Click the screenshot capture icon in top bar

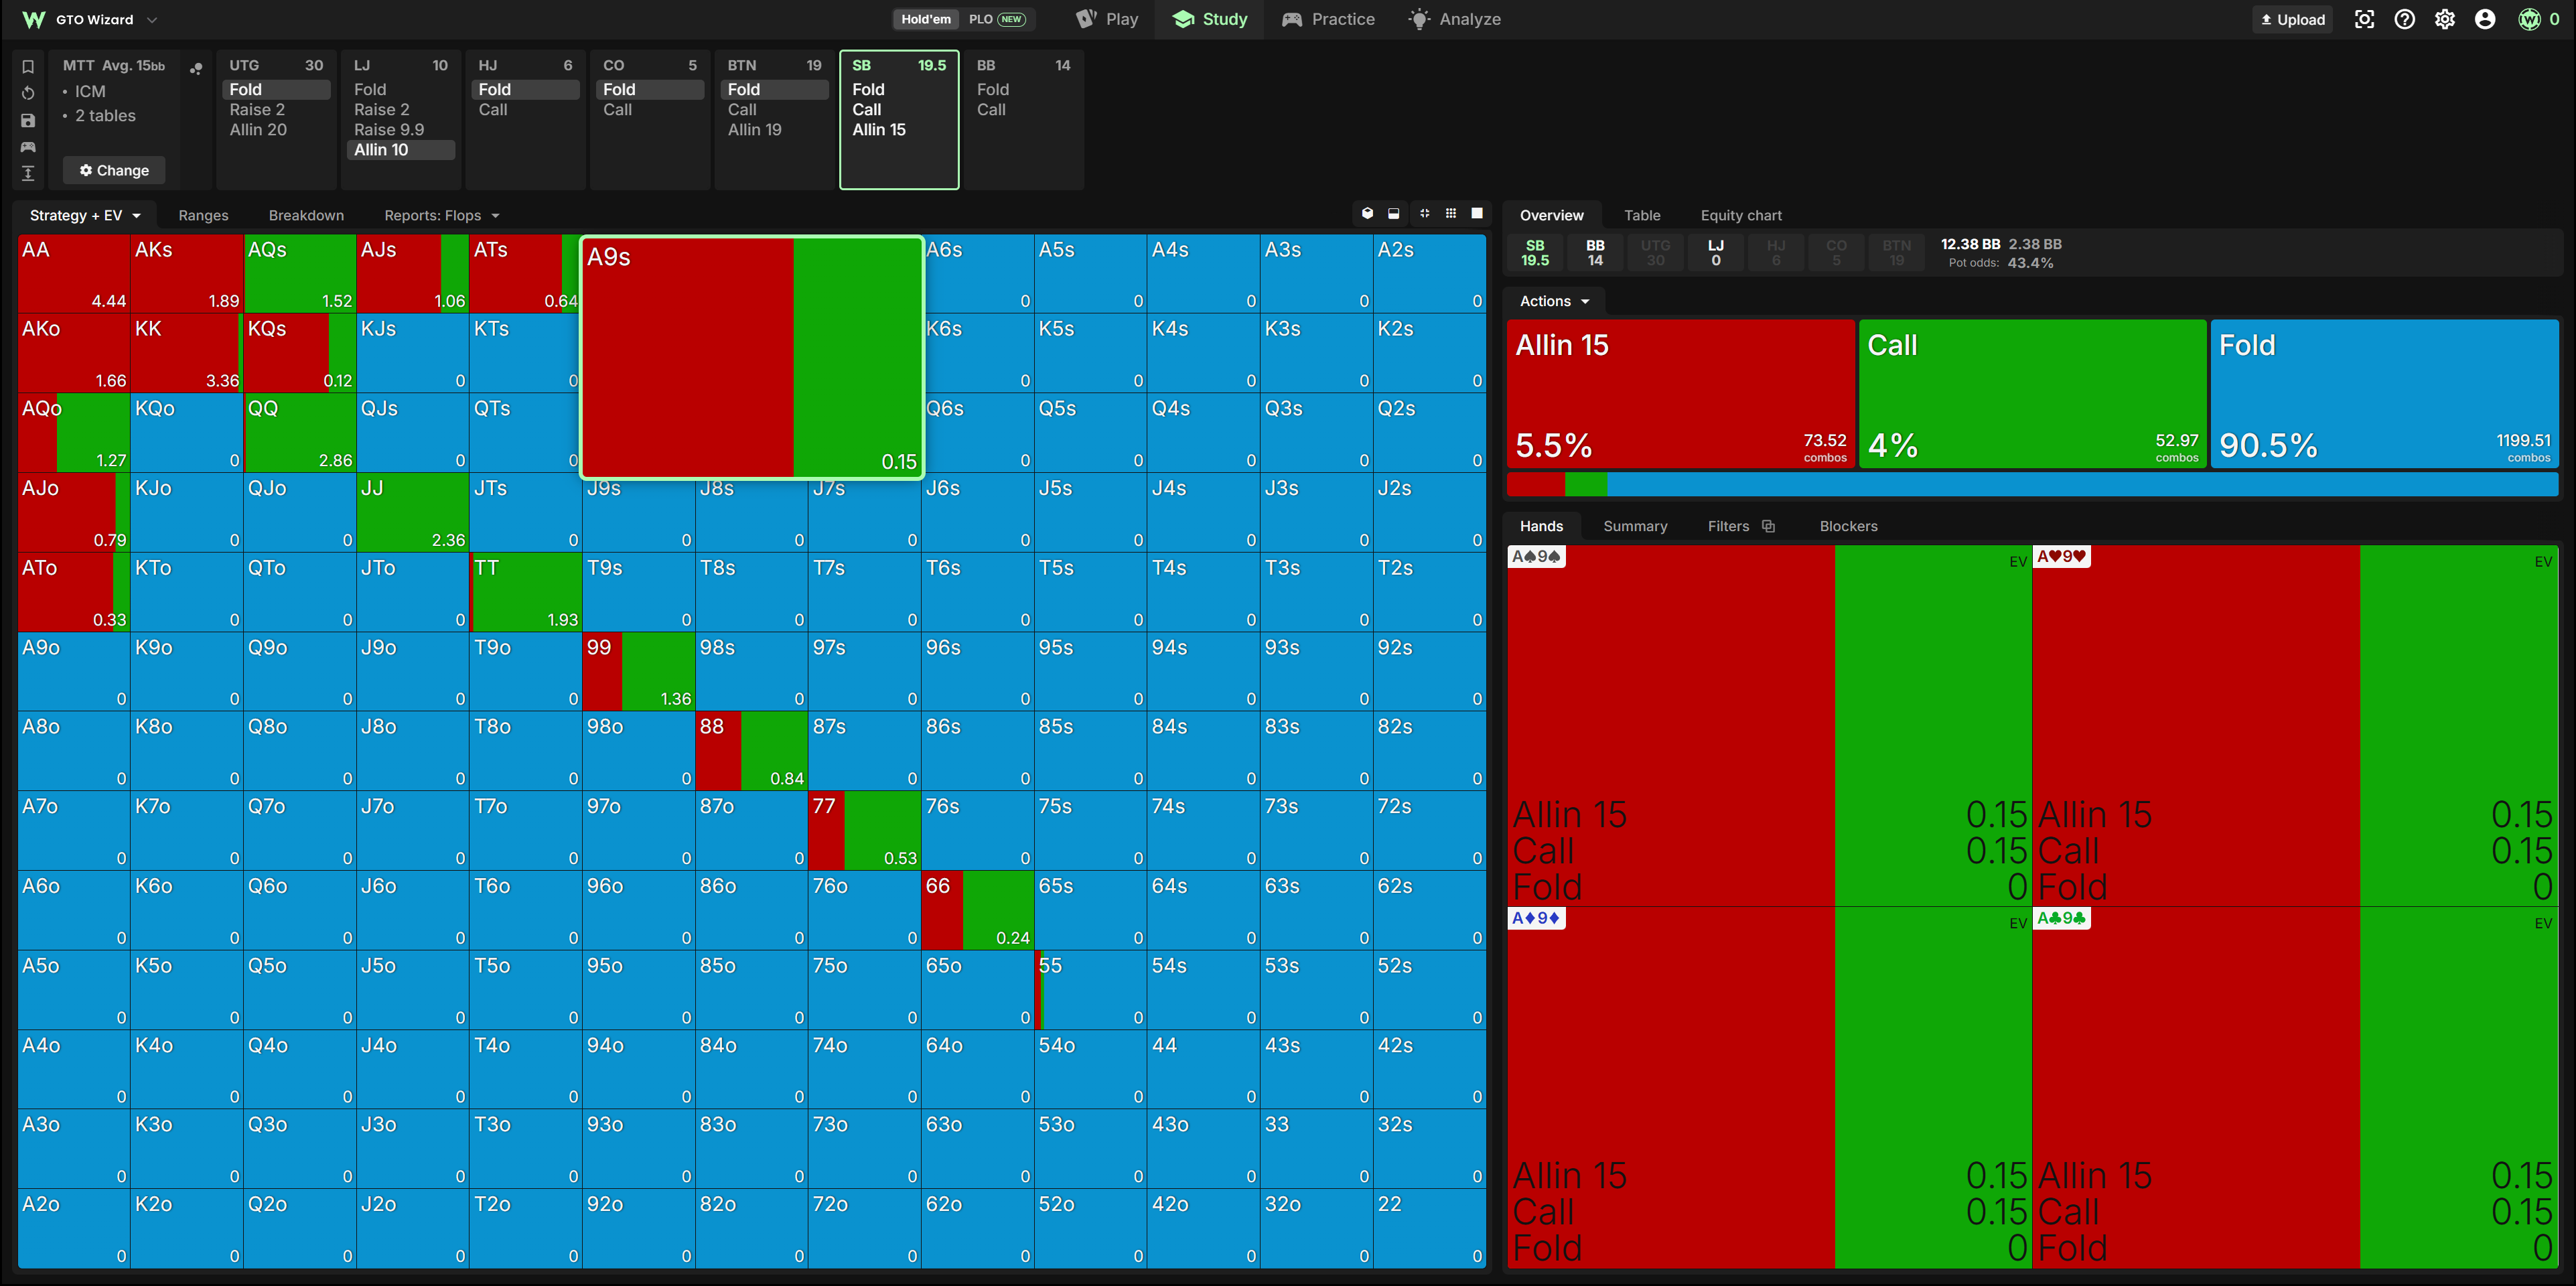(2364, 19)
